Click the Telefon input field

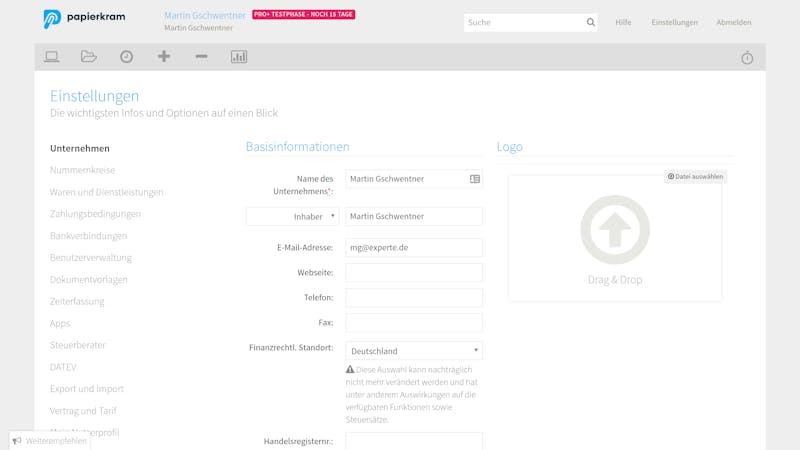click(x=414, y=297)
